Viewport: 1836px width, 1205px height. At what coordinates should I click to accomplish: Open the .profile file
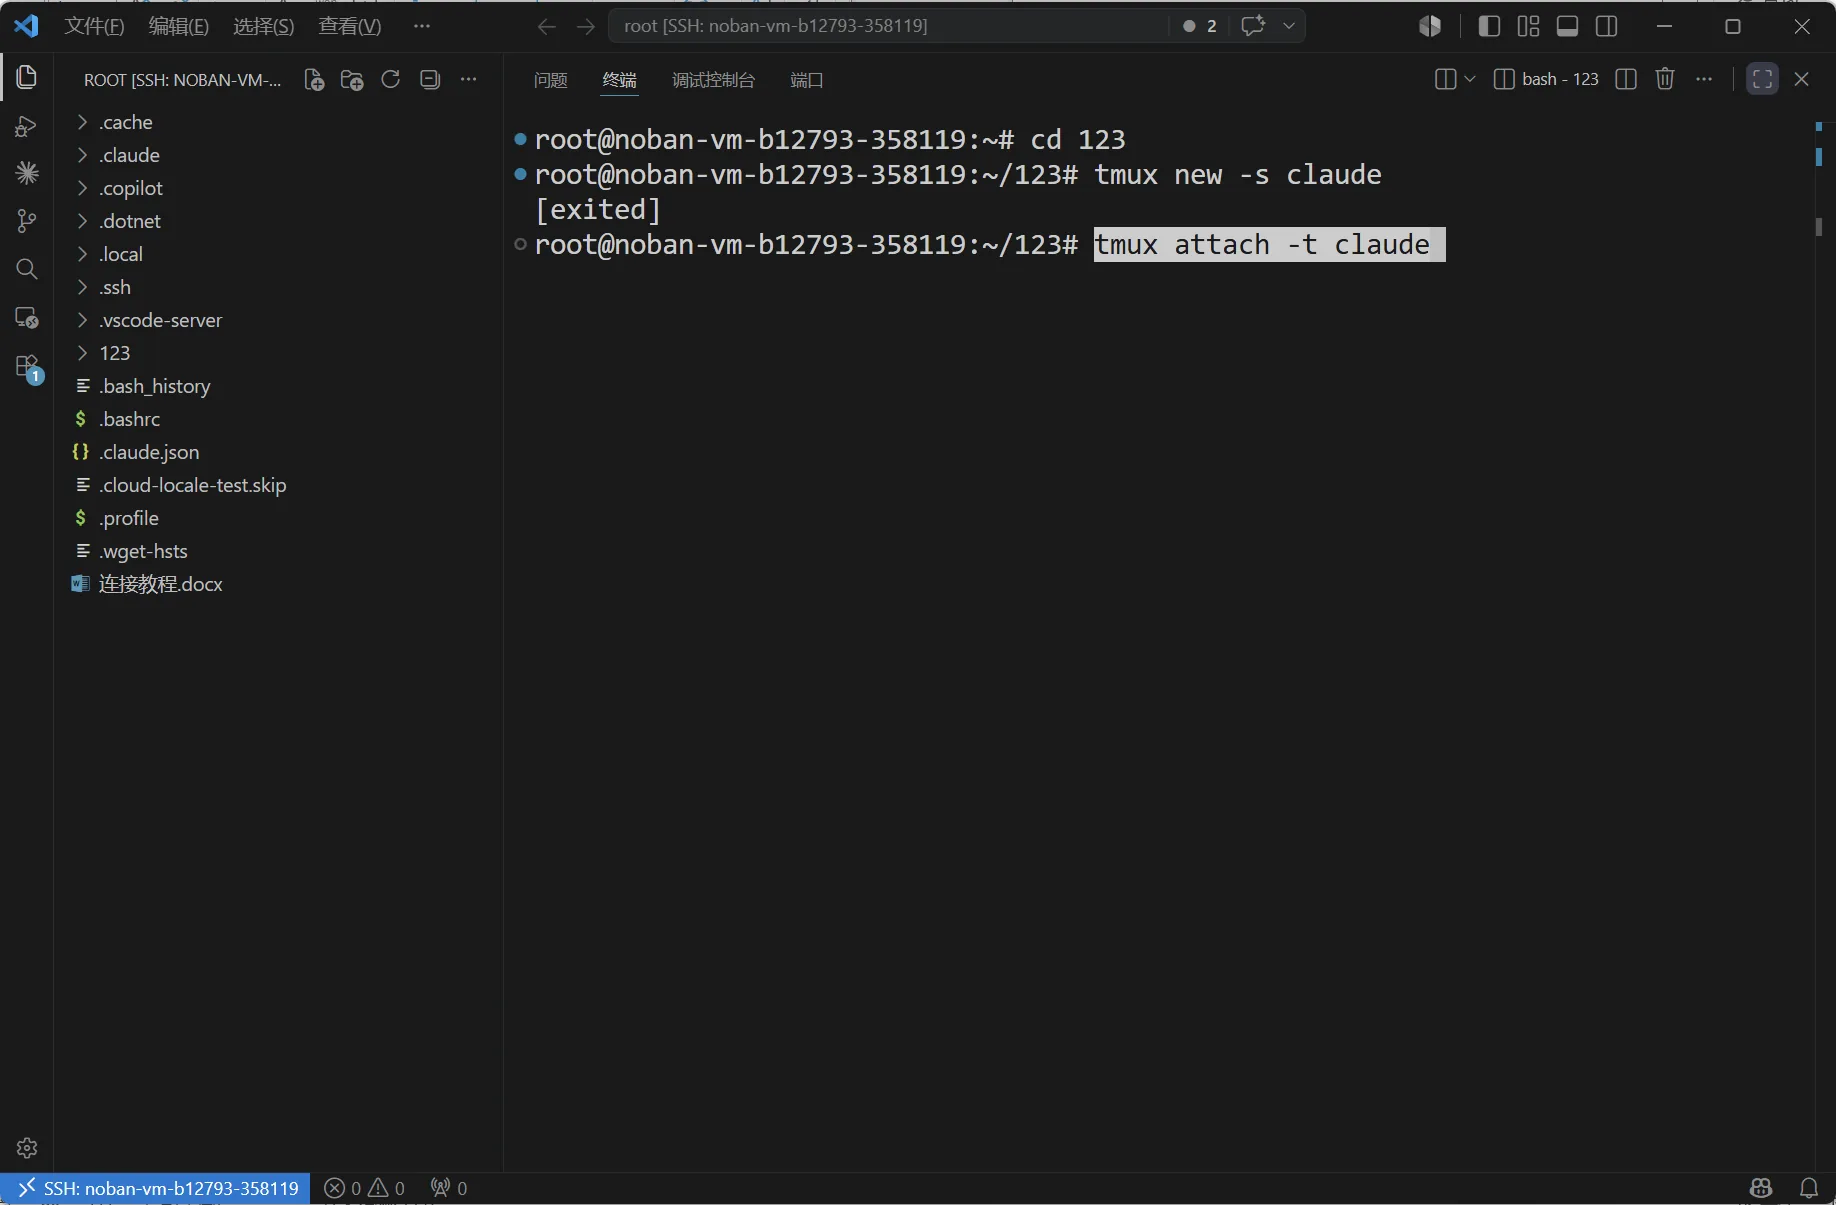click(277, 518)
